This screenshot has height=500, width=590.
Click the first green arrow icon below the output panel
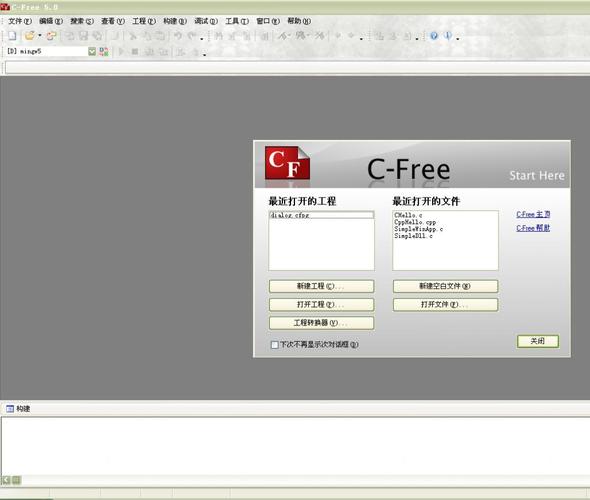pyautogui.click(x=6, y=480)
